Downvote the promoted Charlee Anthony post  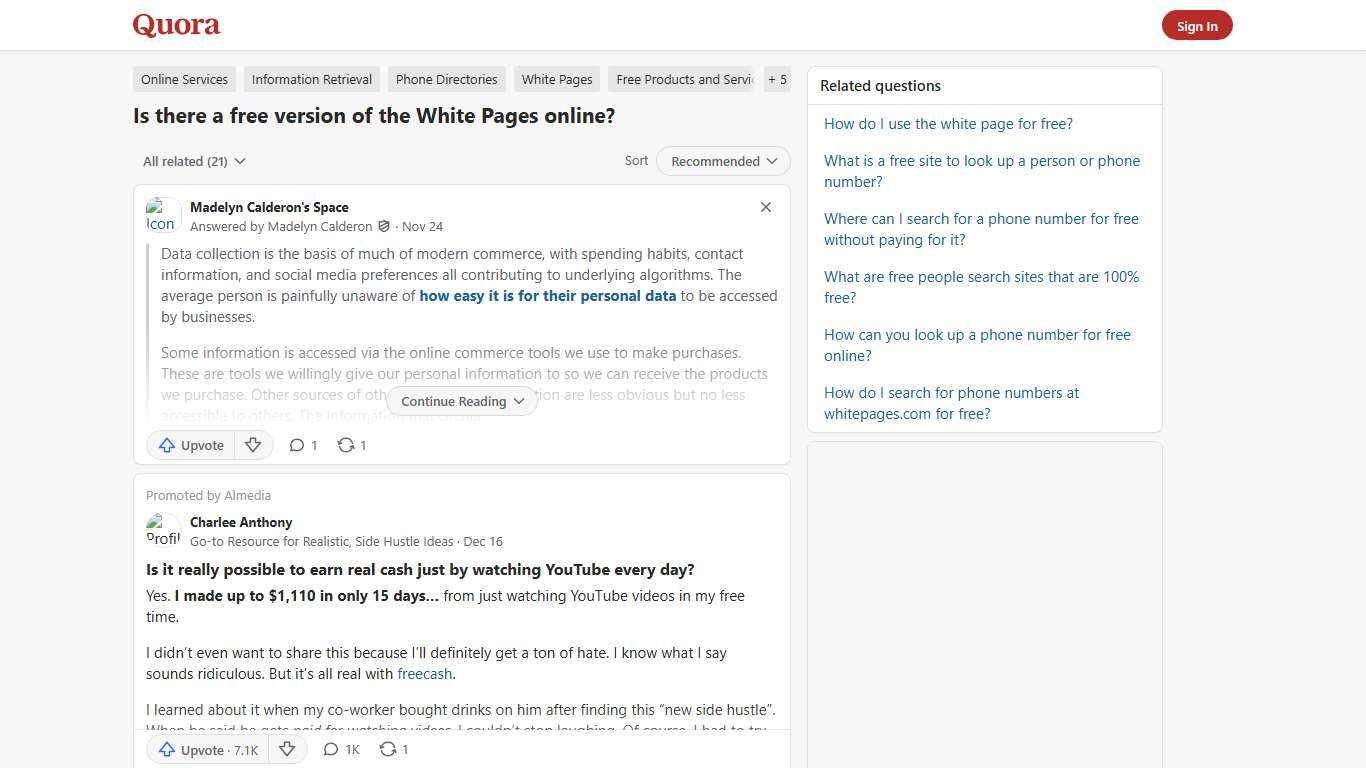(287, 749)
